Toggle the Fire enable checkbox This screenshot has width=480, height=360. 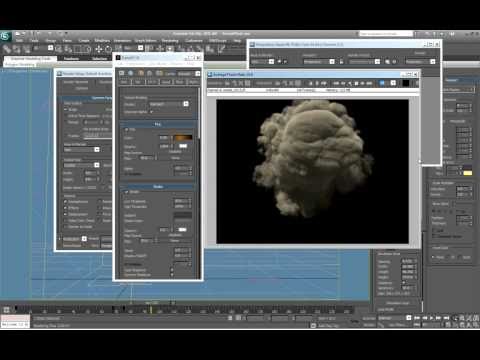pos(126,129)
